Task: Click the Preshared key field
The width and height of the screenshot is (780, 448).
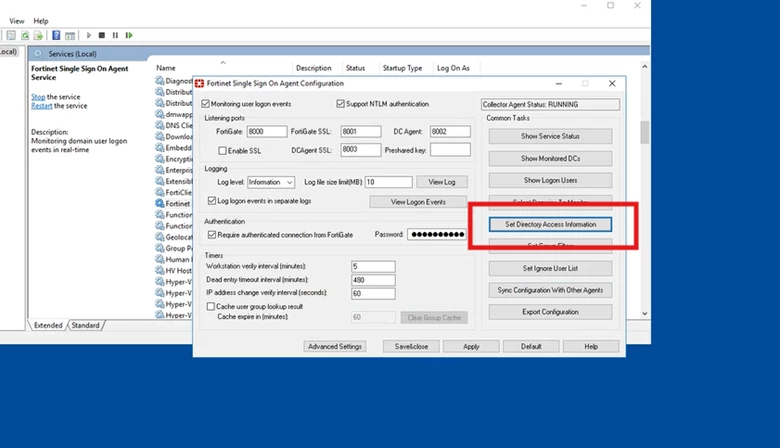Action: 450,150
